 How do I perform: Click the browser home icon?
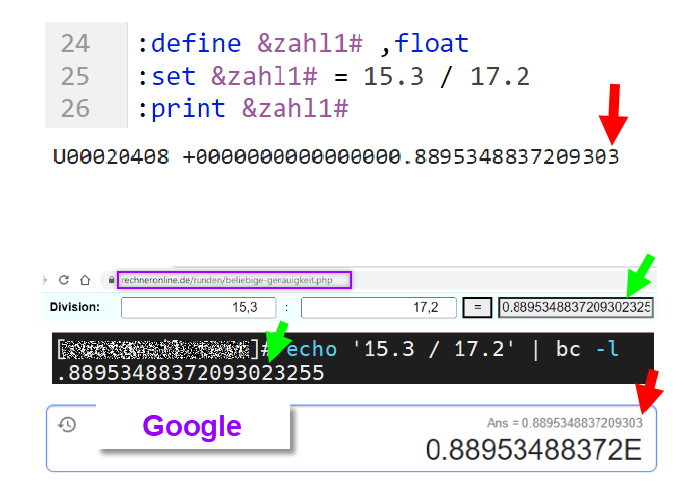(85, 280)
